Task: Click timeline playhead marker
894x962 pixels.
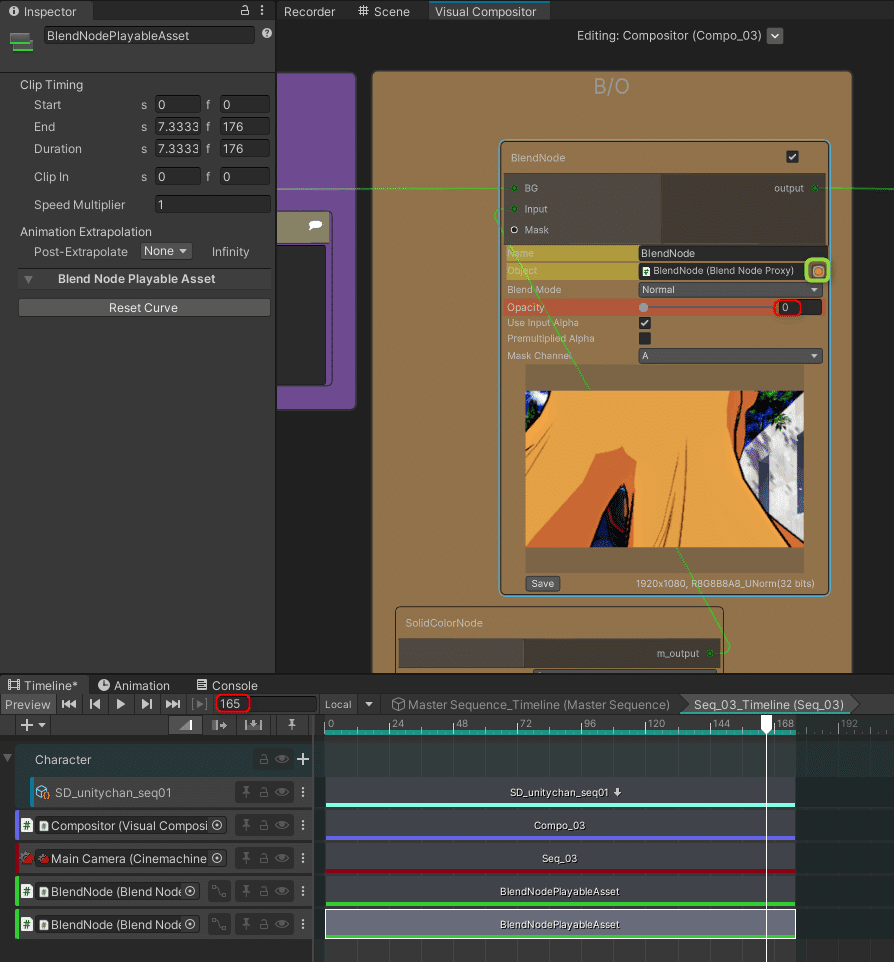Action: [766, 724]
